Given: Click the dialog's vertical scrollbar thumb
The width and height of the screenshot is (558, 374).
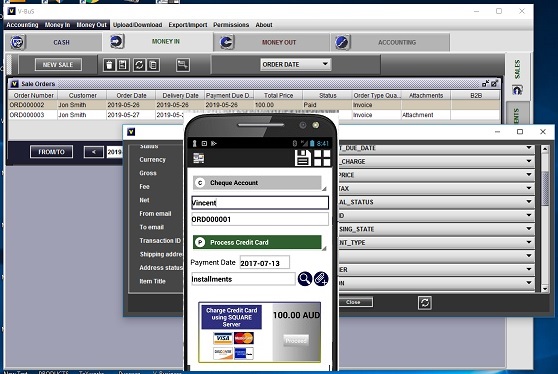Looking at the screenshot, I should [x=545, y=188].
